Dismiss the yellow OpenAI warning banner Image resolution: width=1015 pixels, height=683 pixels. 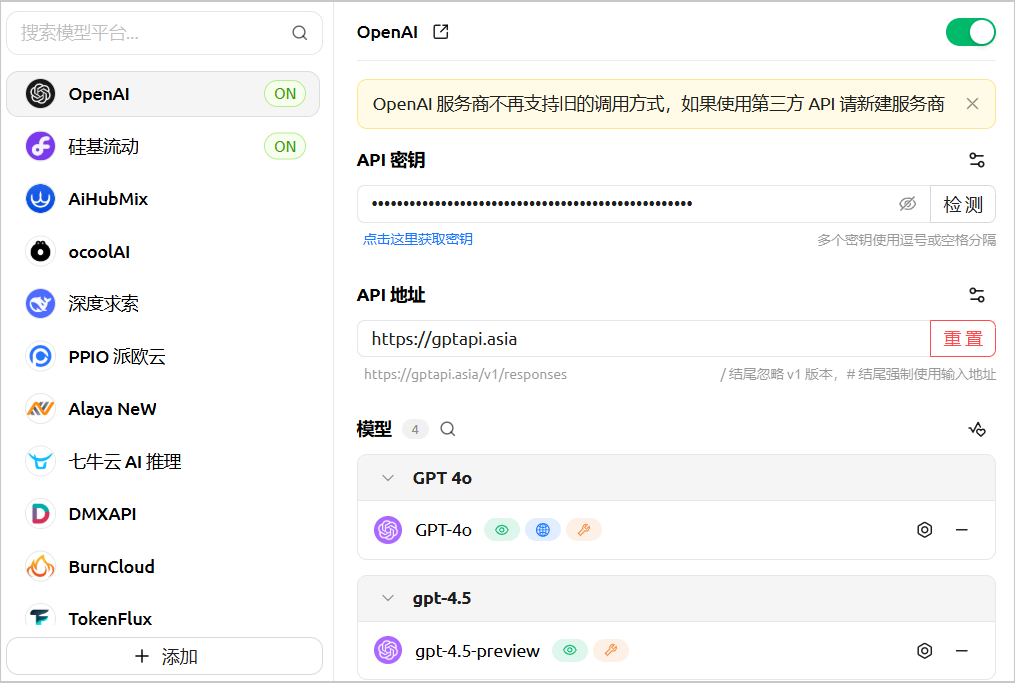972,104
